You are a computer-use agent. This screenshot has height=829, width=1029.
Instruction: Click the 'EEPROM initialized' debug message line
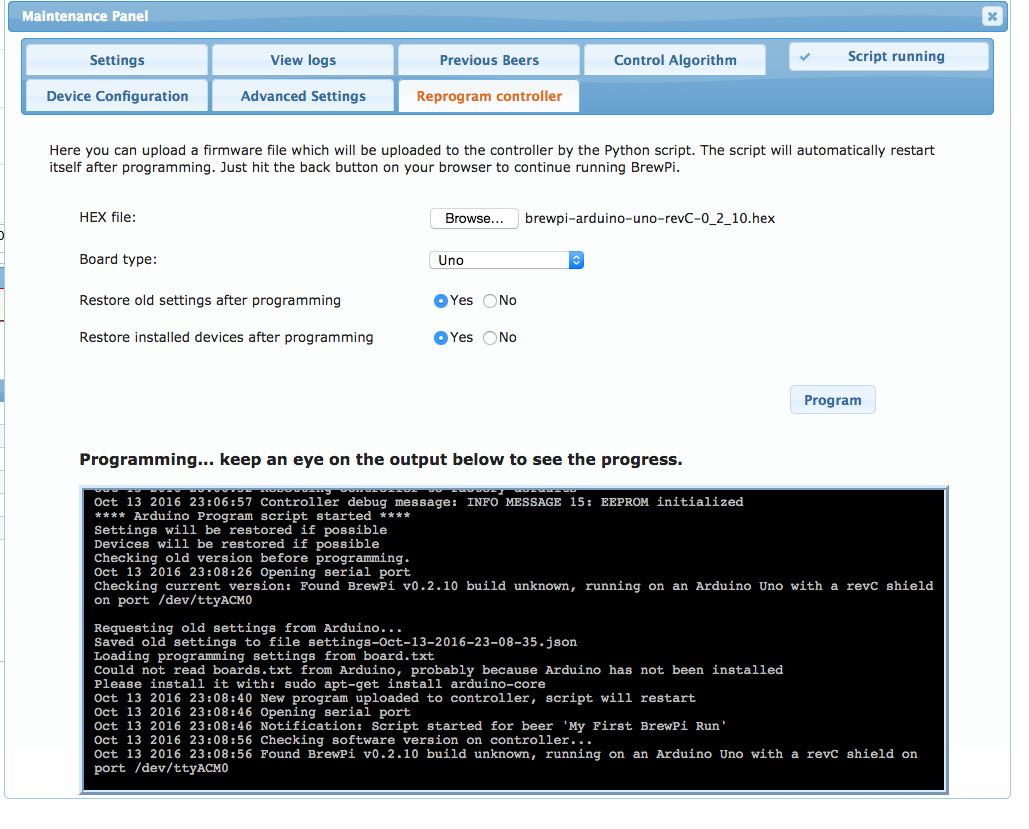(419, 502)
